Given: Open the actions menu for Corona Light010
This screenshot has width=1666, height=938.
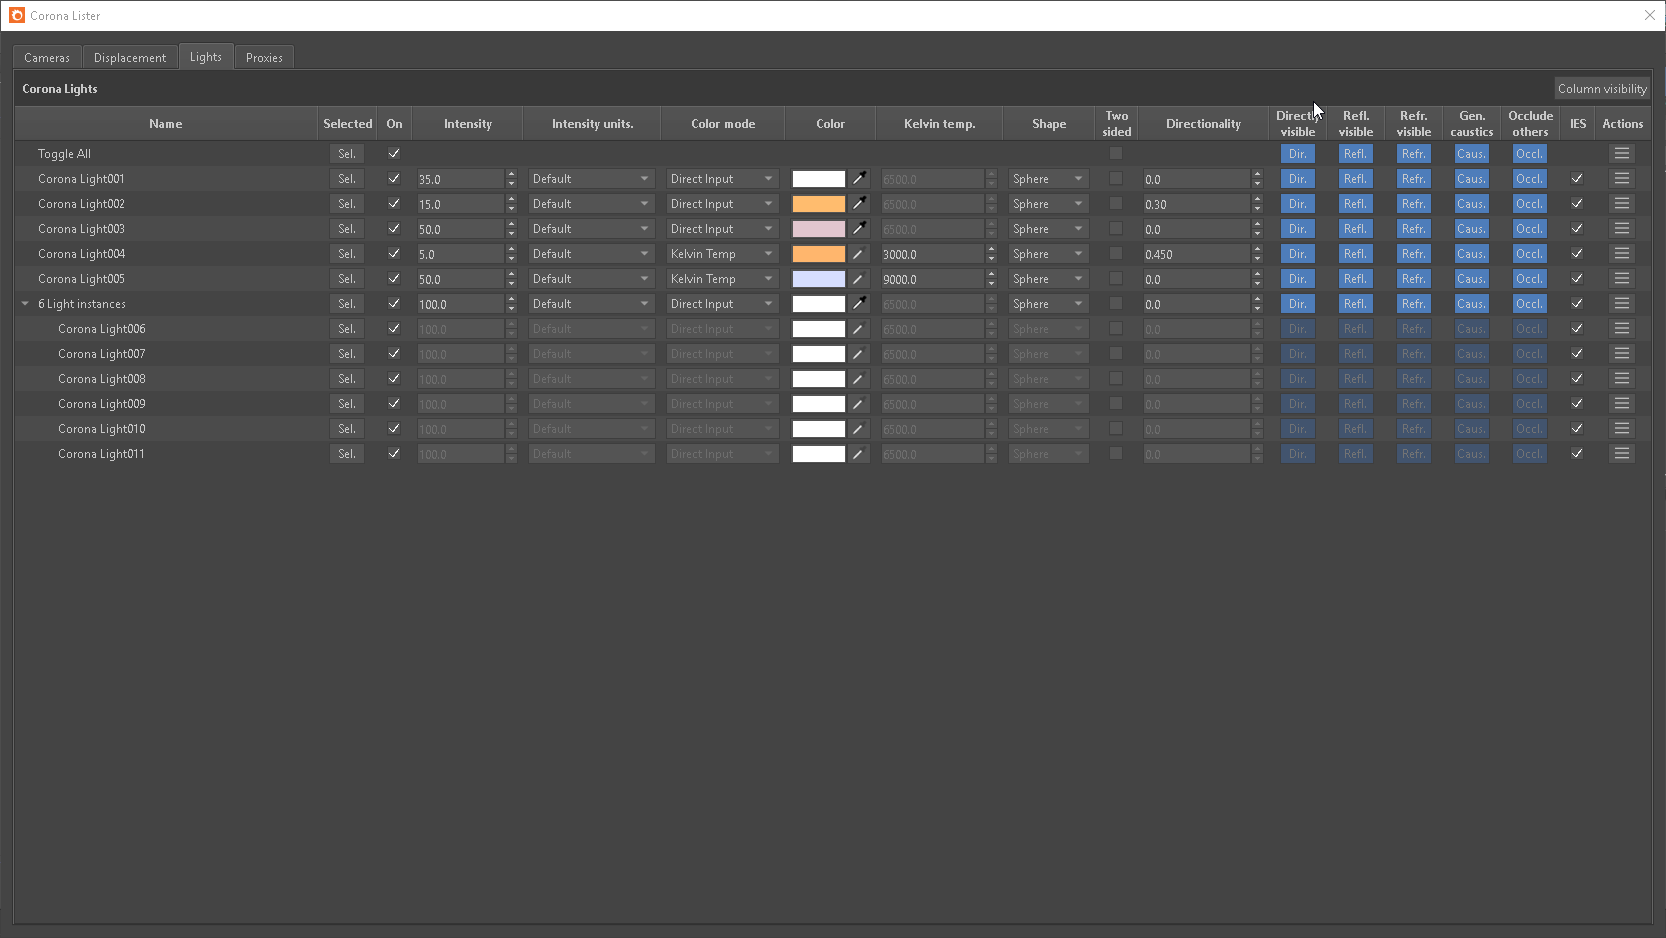Looking at the screenshot, I should tap(1622, 429).
